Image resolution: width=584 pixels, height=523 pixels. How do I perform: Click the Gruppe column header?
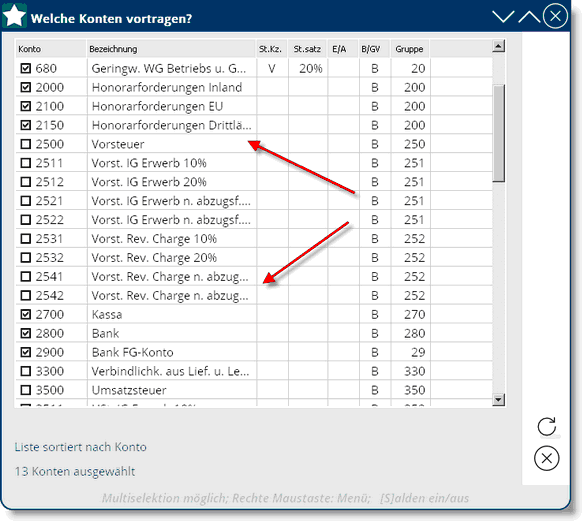[x=410, y=49]
